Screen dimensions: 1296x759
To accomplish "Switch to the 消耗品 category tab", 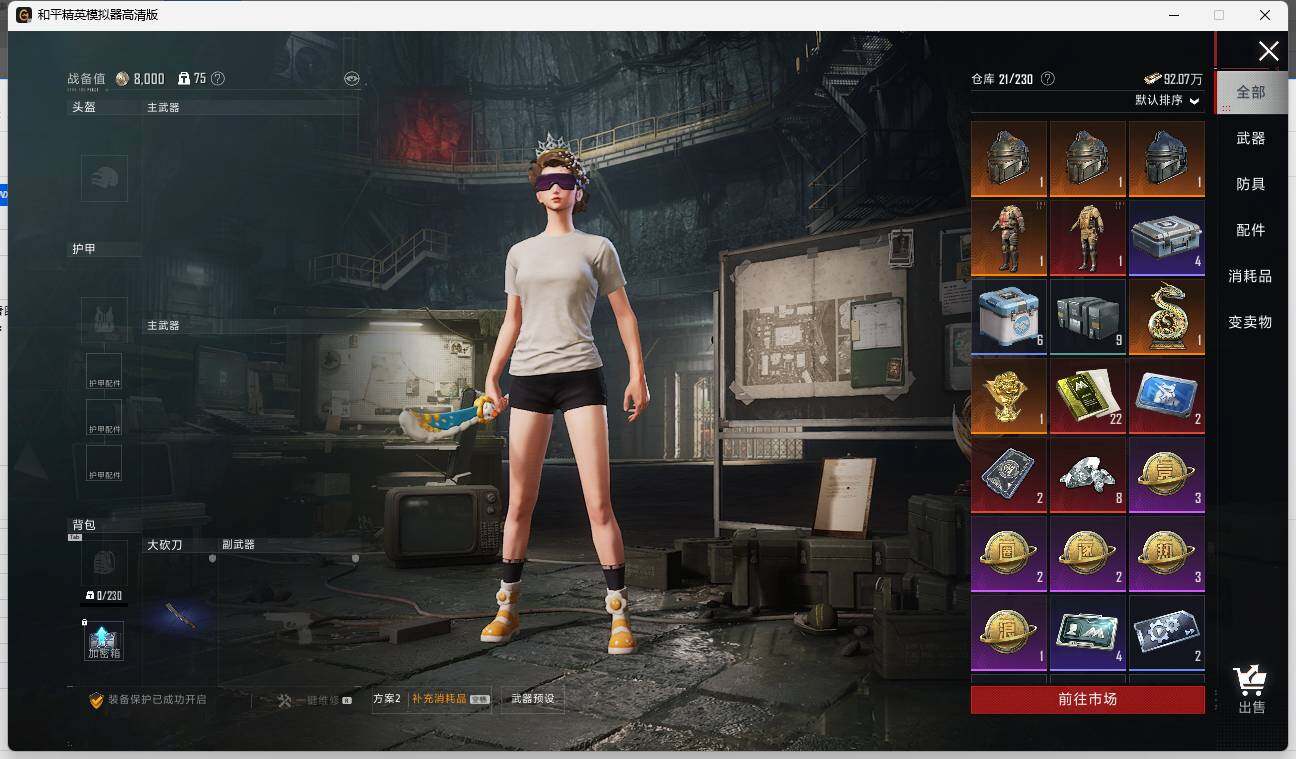I will coord(1251,276).
